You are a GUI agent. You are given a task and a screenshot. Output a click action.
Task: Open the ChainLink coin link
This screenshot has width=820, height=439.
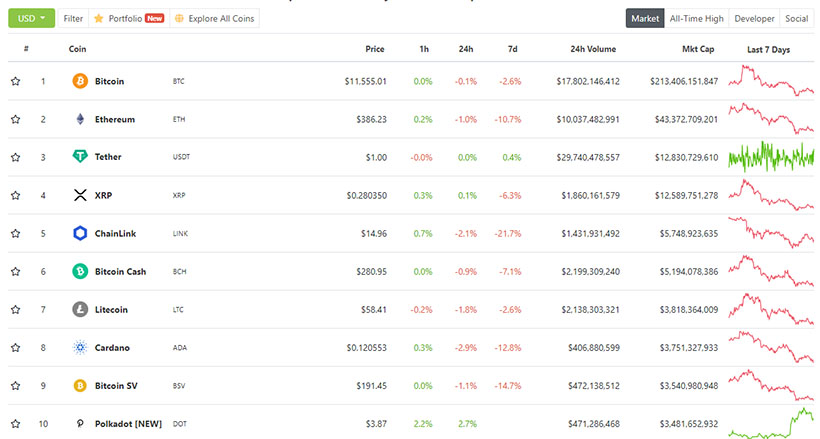click(x=115, y=233)
